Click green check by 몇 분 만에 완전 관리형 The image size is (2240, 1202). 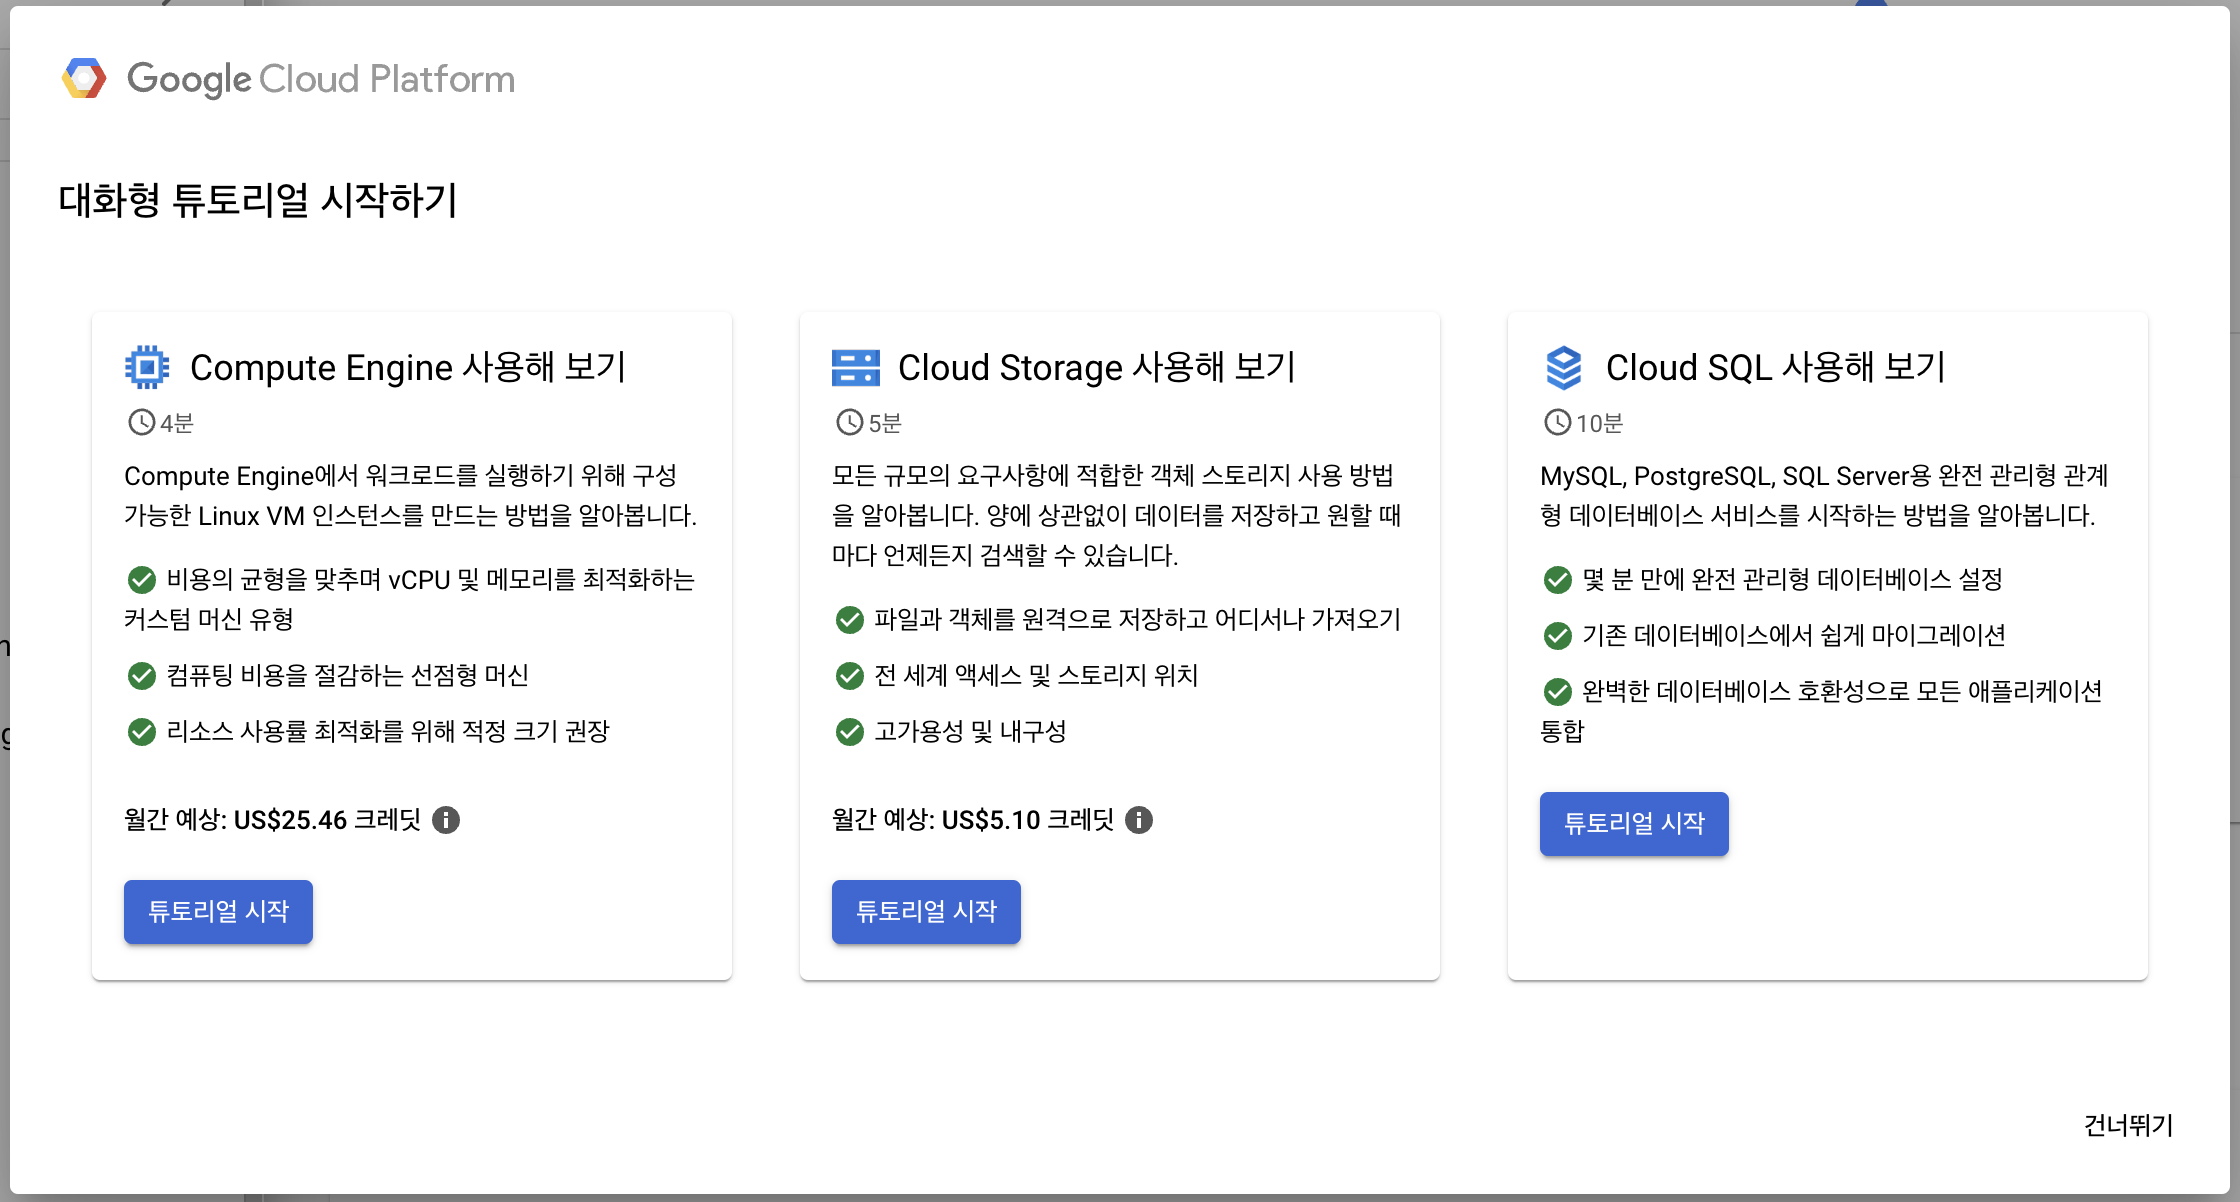click(x=1558, y=579)
